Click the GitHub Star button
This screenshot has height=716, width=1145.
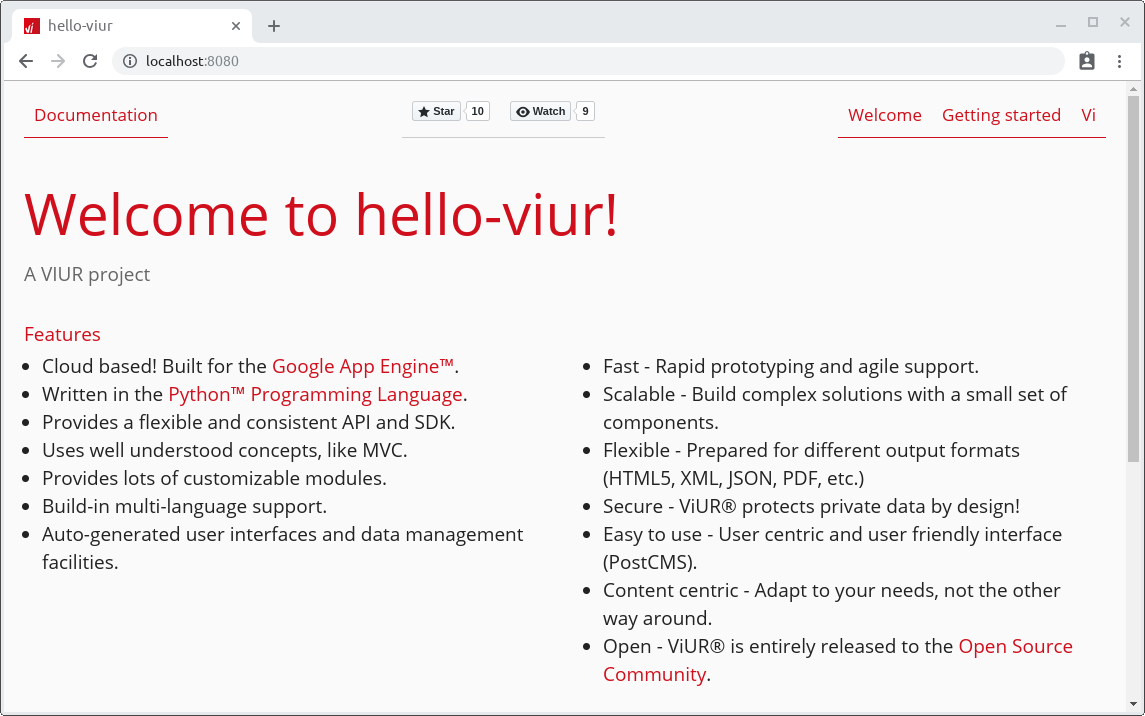pyautogui.click(x=436, y=111)
